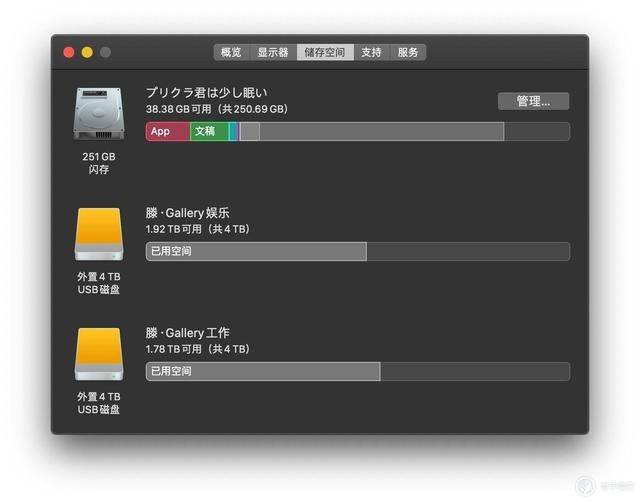Click the 251 GB 闪存 label
640x502 pixels.
[x=99, y=163]
